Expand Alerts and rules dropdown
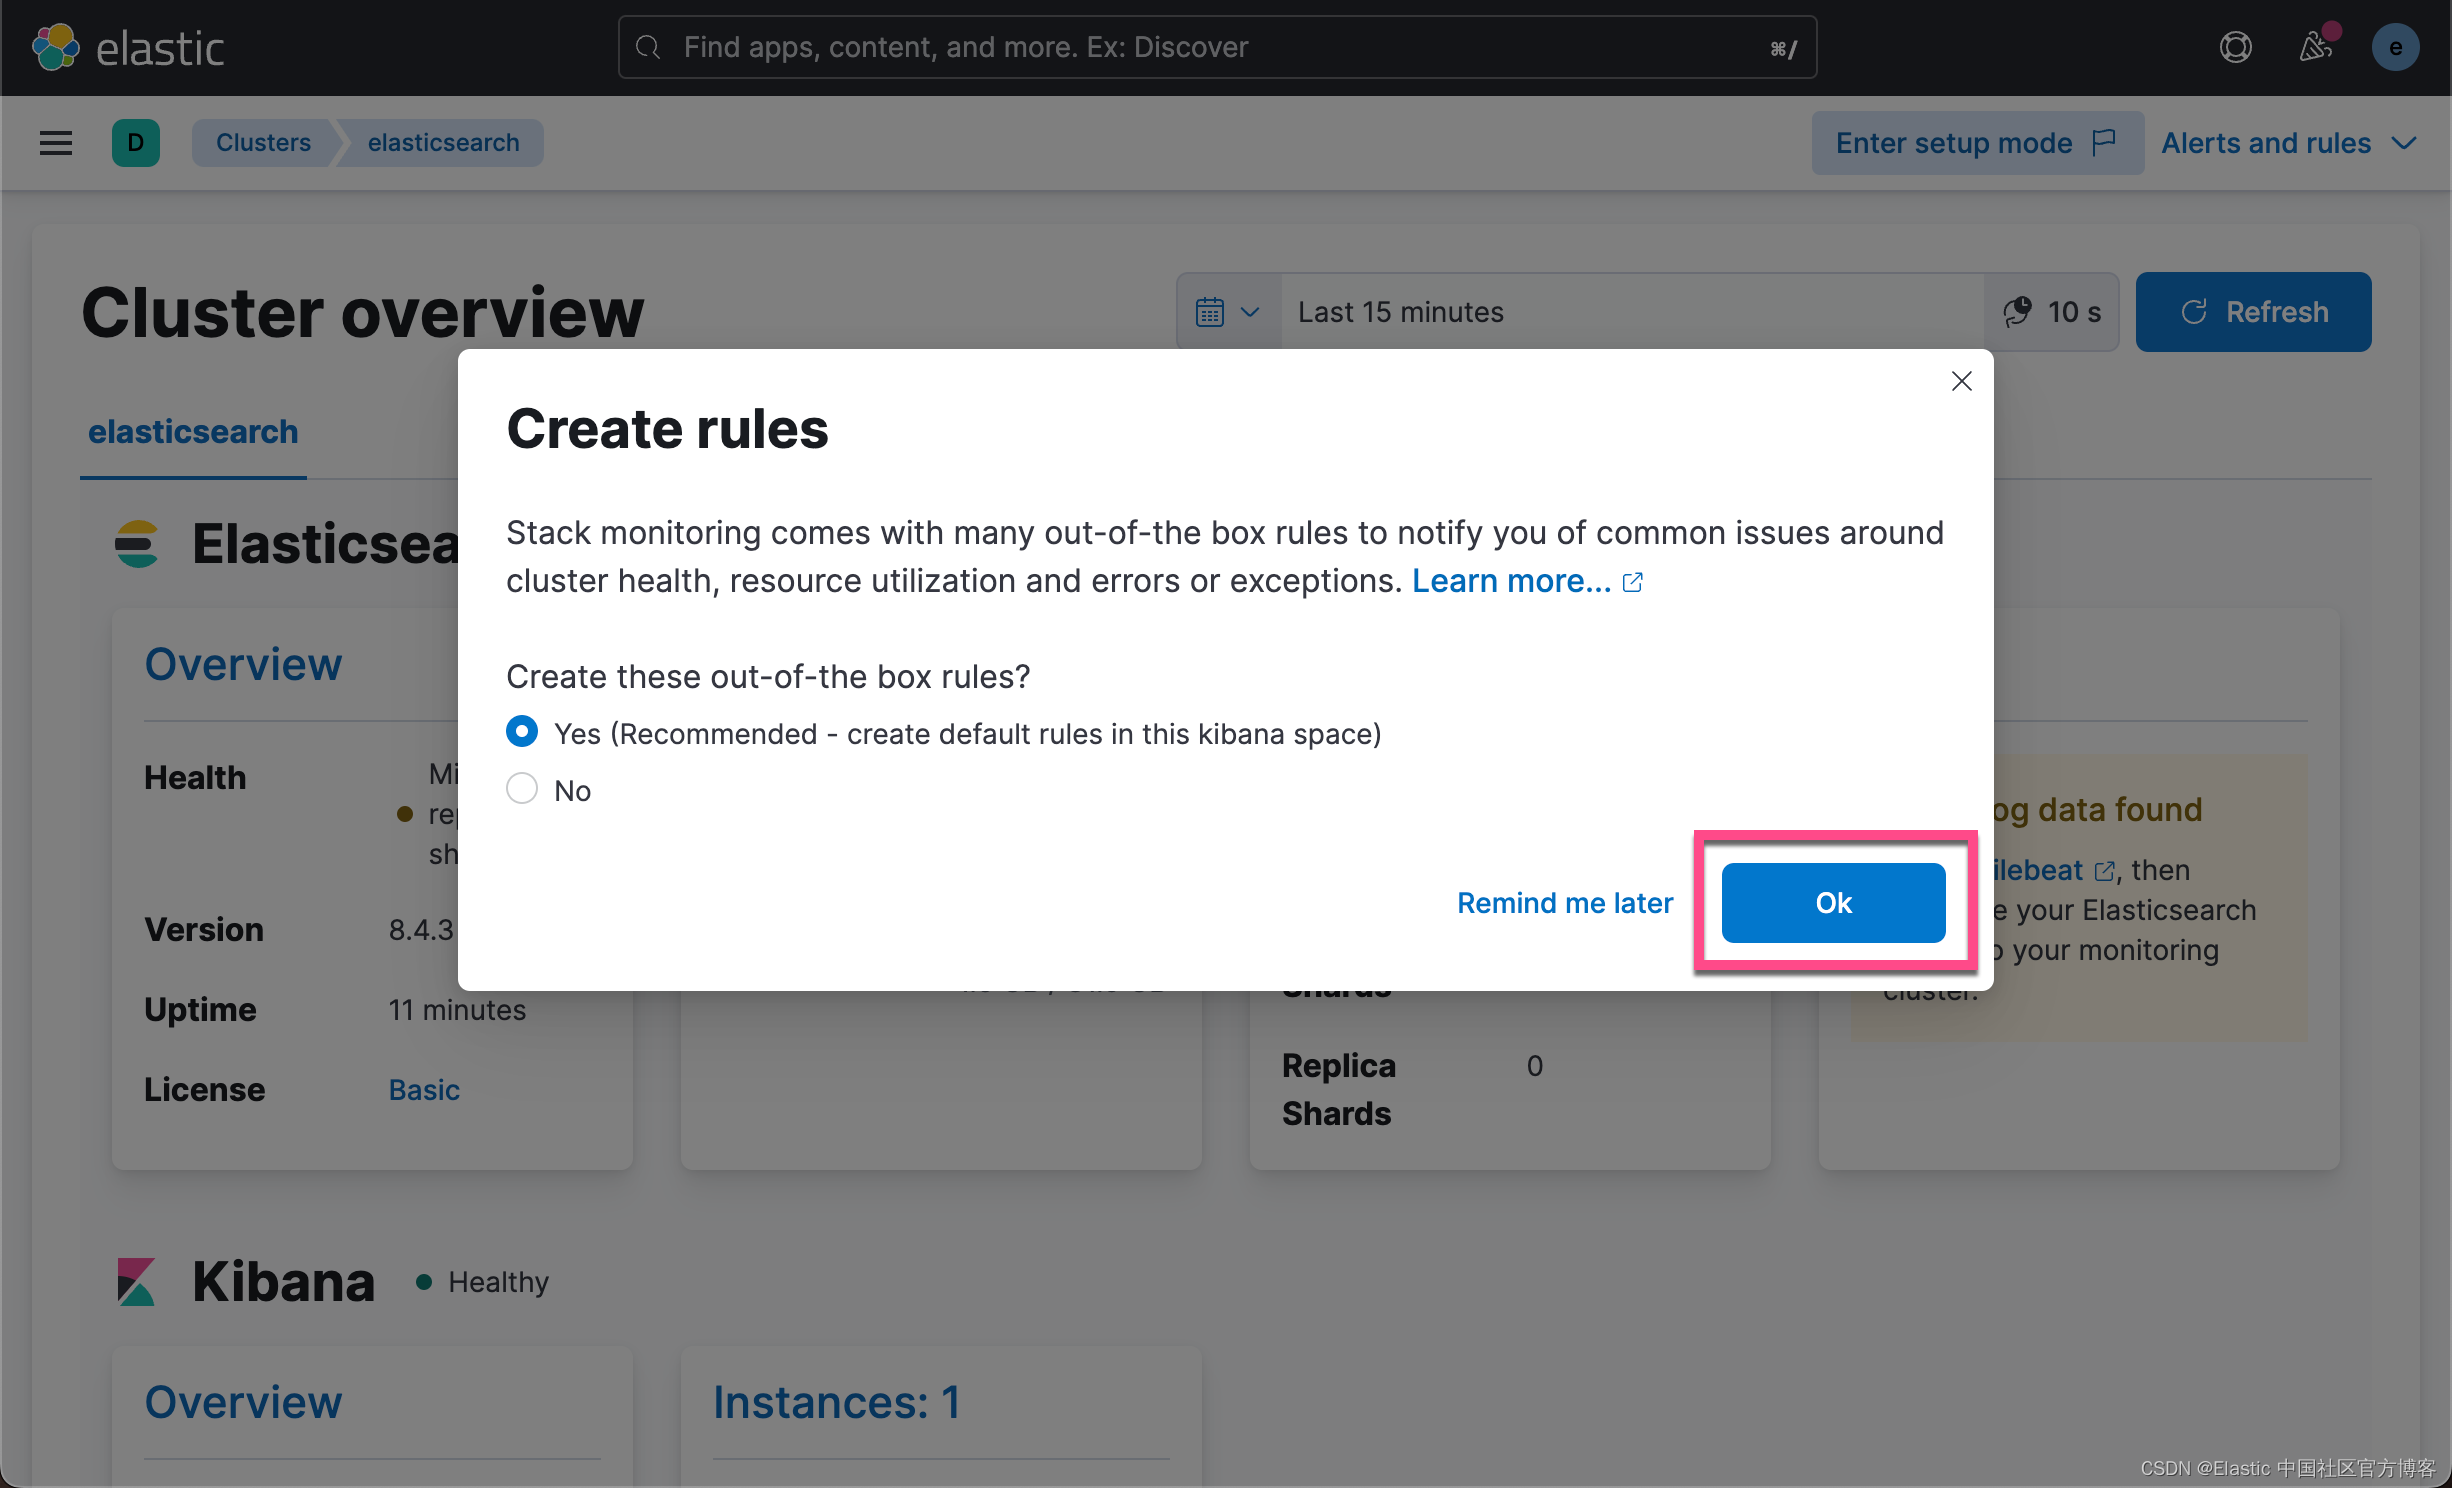The image size is (2452, 1488). click(2288, 143)
